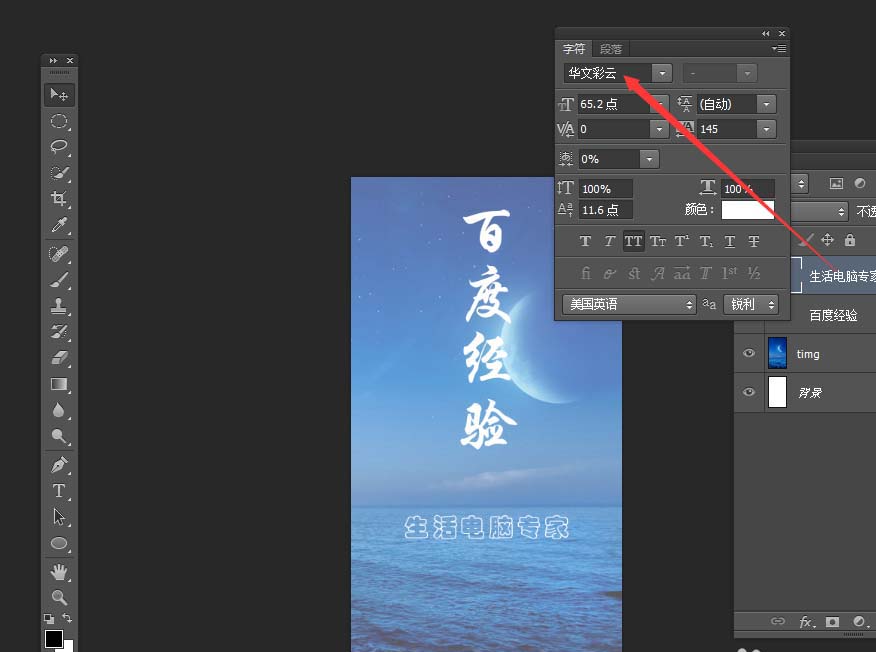Add a layer mask
876x652 pixels.
[x=832, y=621]
